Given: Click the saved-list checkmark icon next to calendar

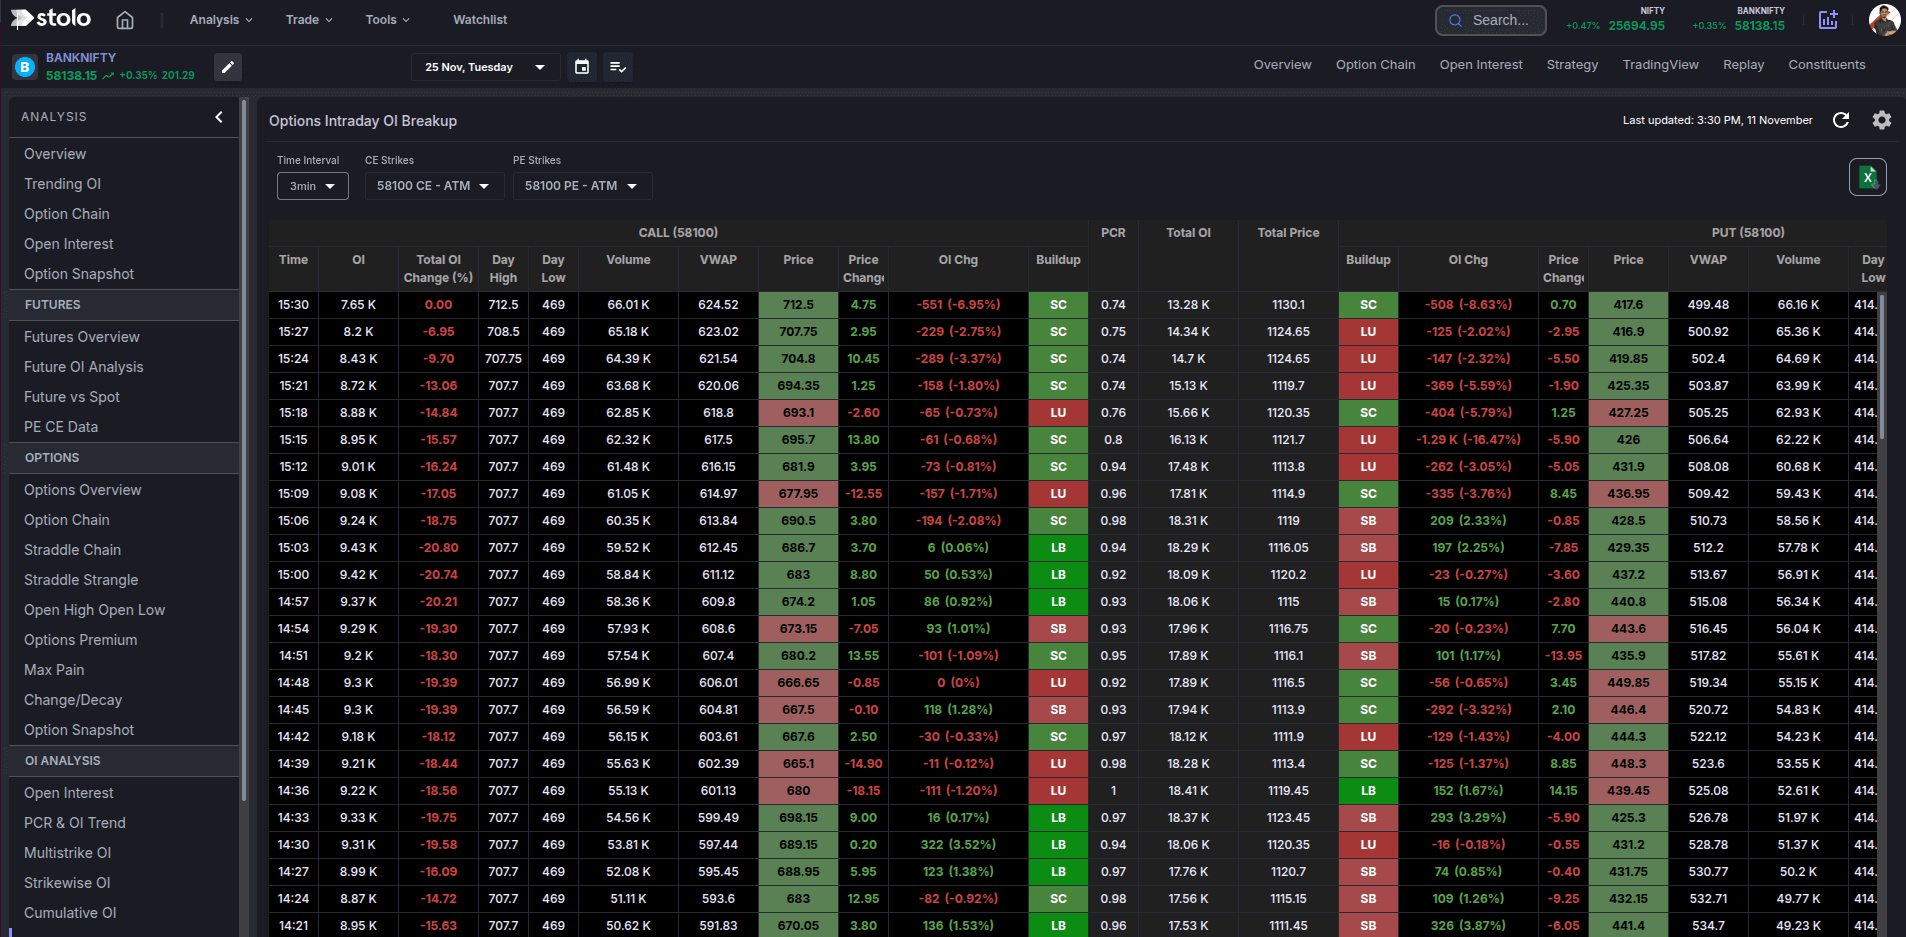Looking at the screenshot, I should click(x=618, y=66).
